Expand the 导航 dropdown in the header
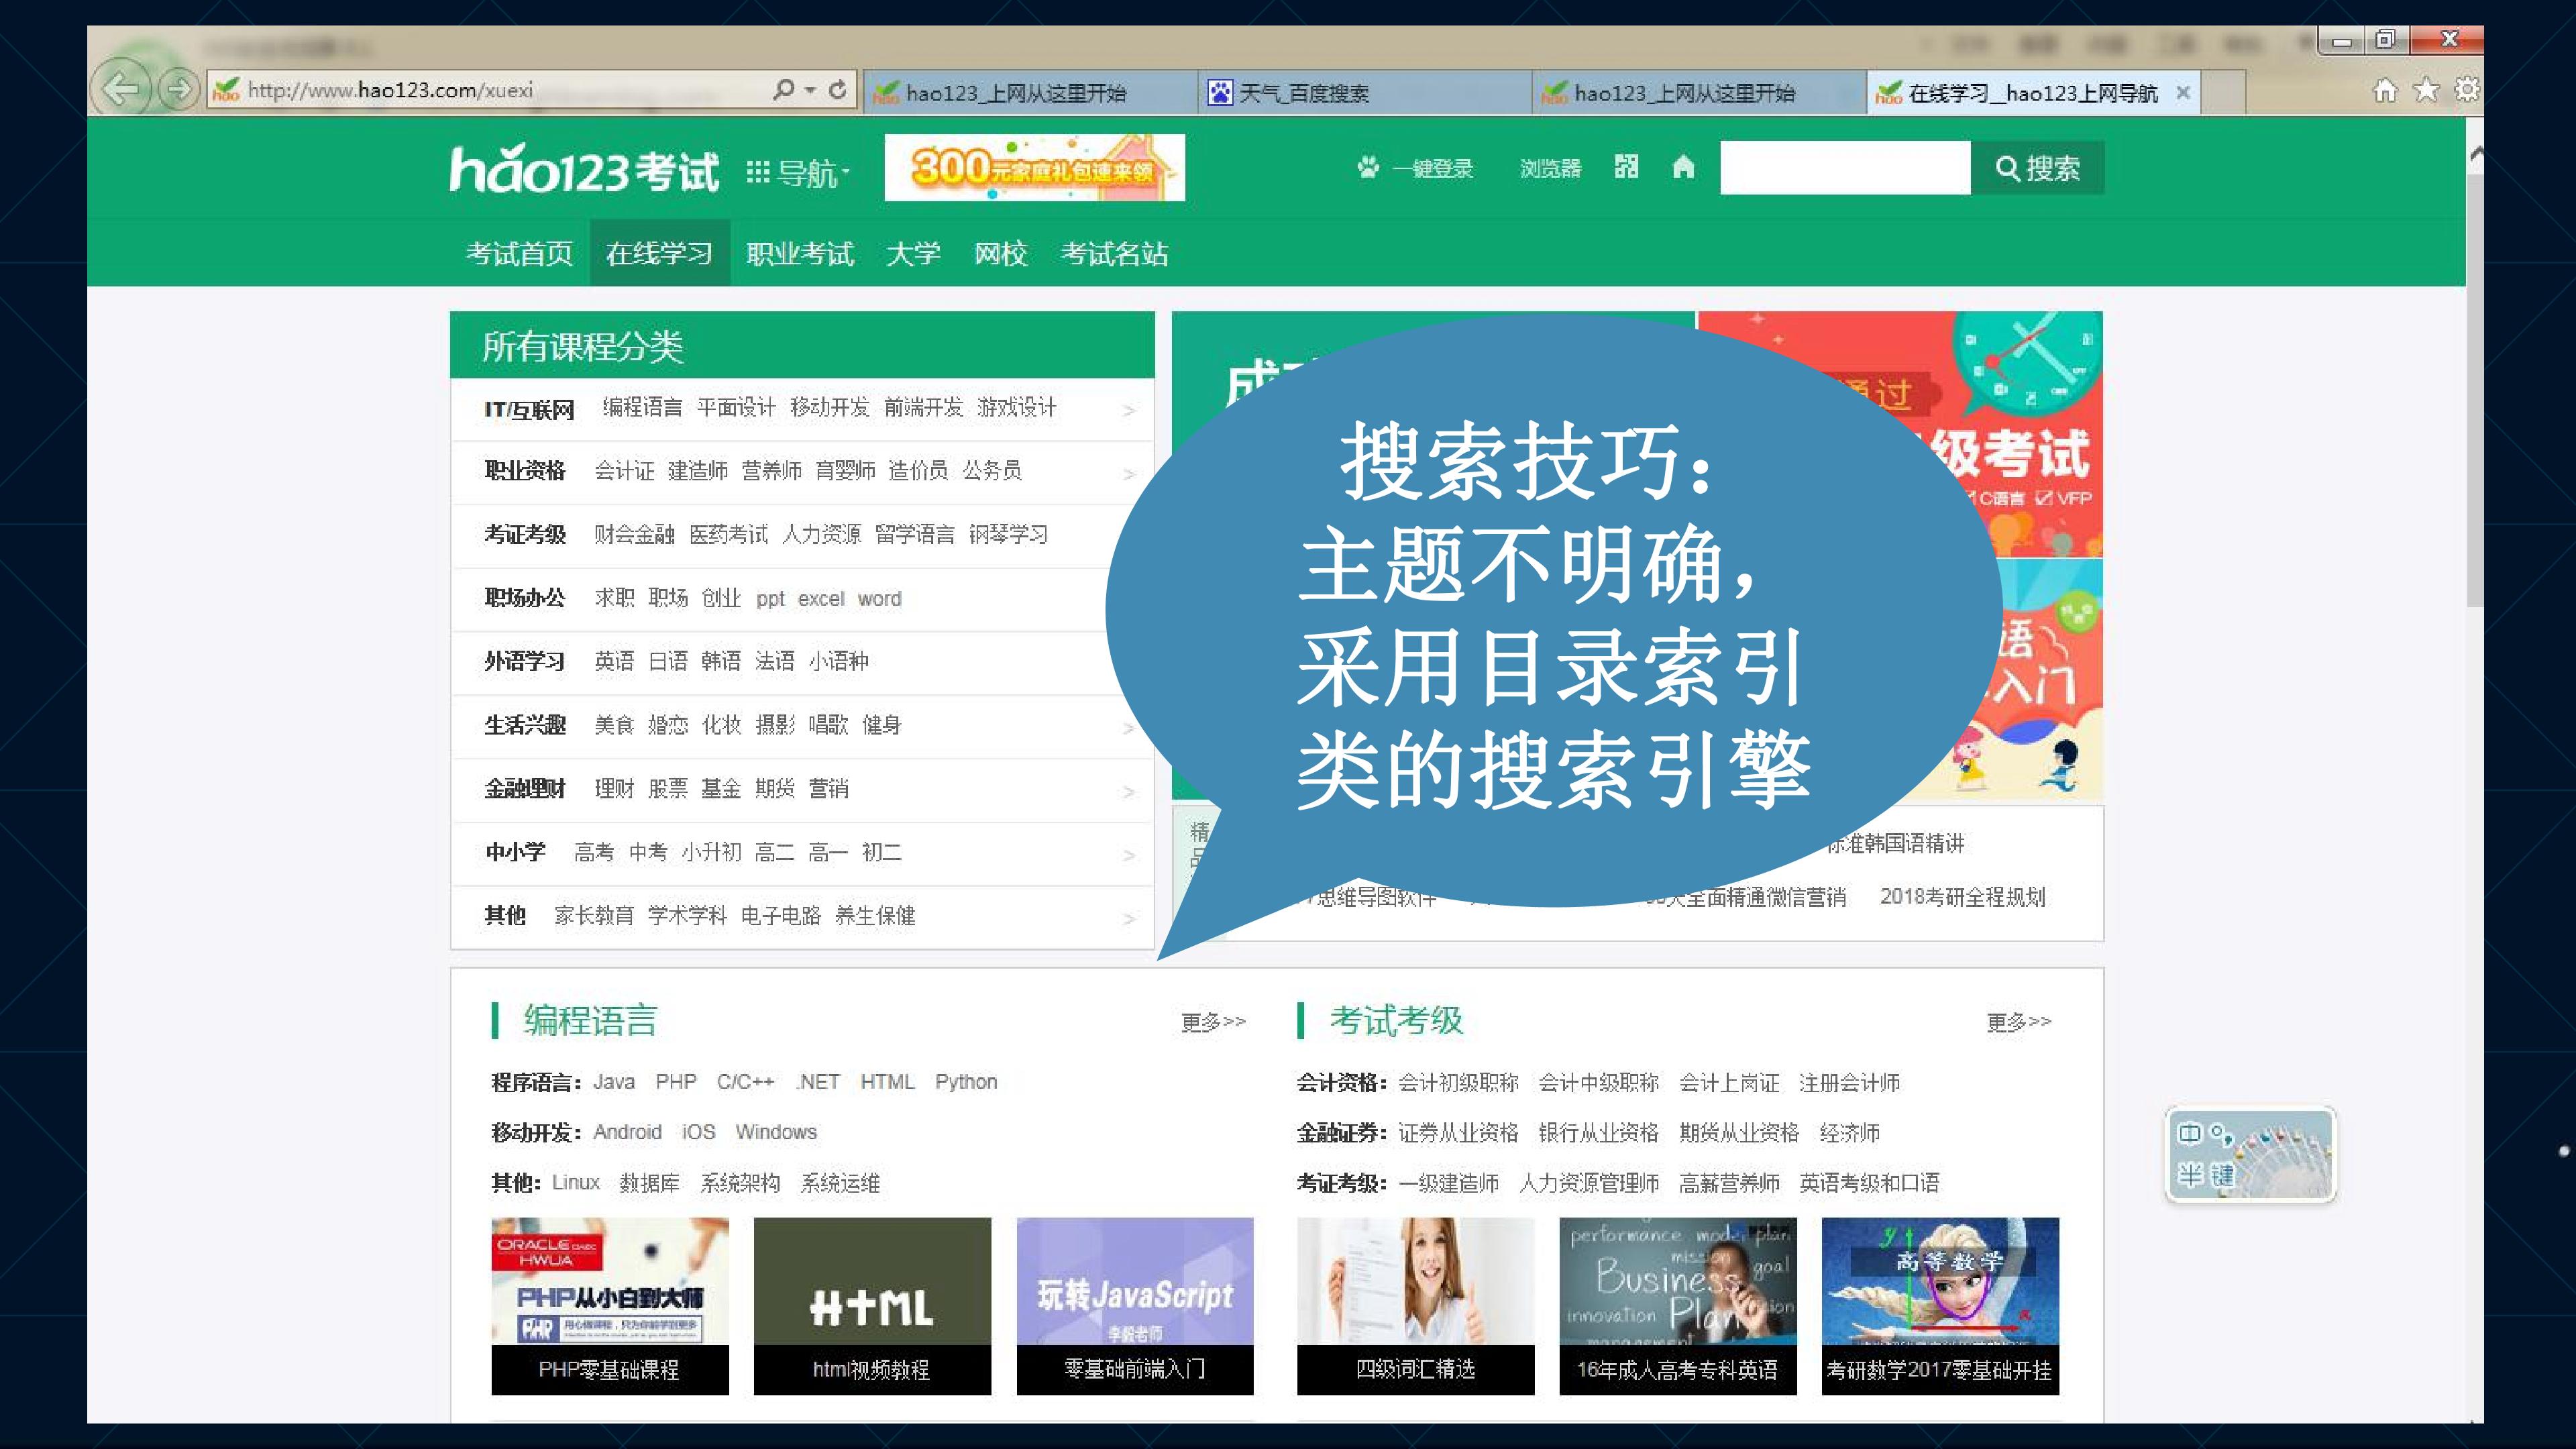 tap(798, 173)
